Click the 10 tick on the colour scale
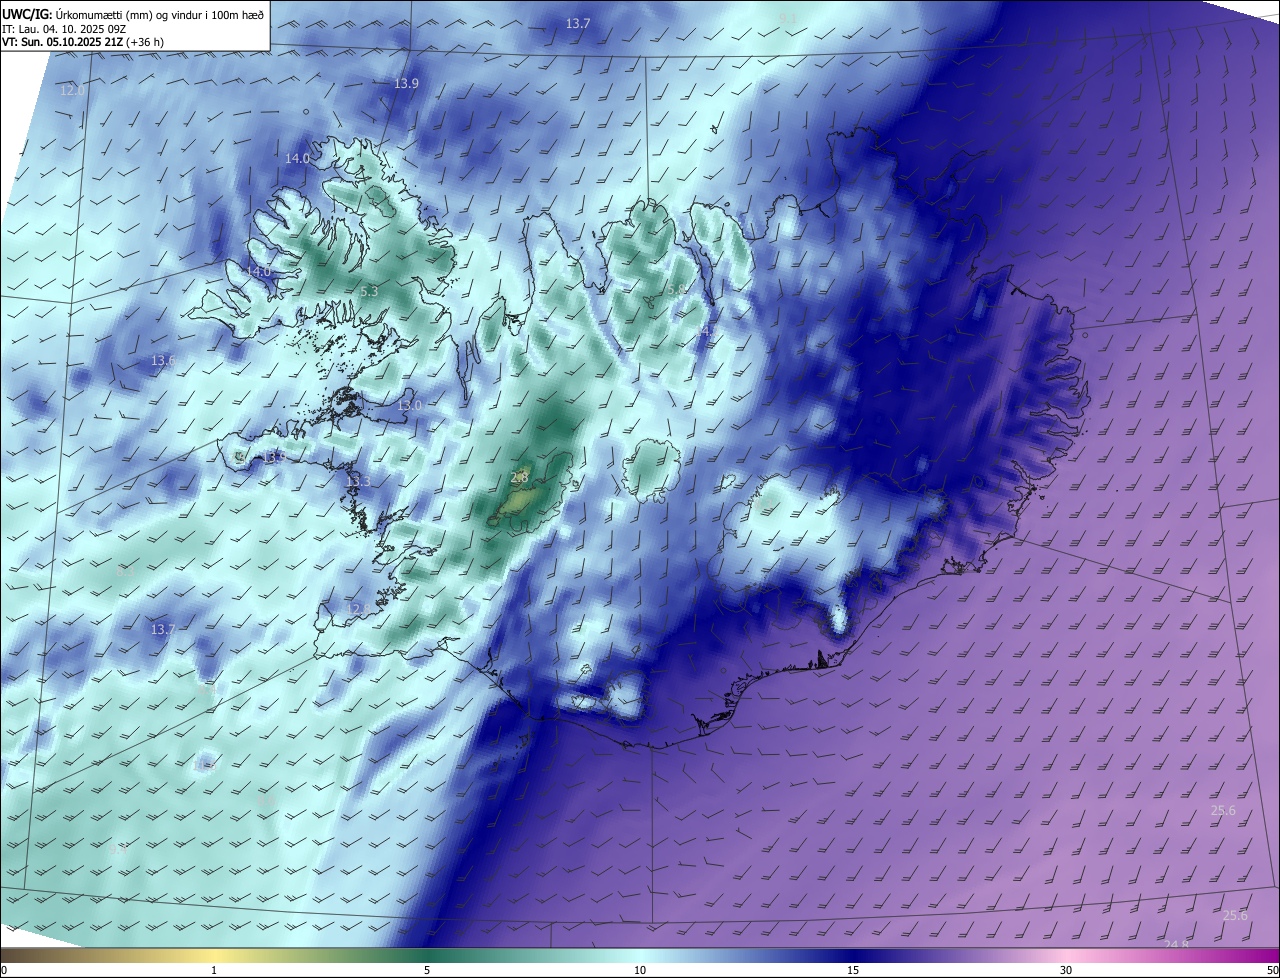The image size is (1280, 978). tap(640, 970)
